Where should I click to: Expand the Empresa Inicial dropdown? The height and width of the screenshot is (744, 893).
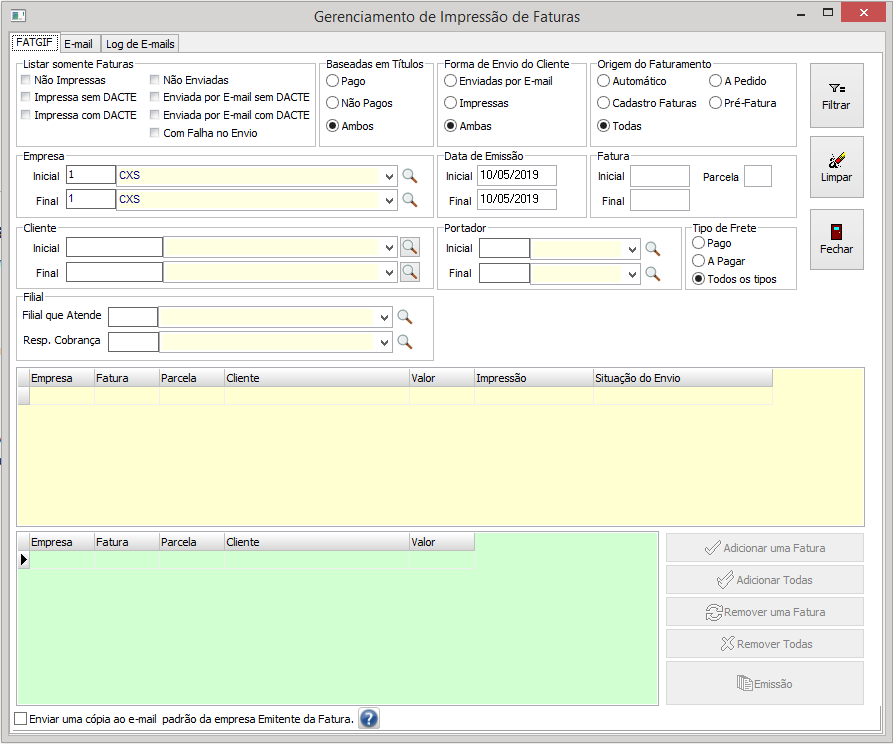(x=388, y=176)
